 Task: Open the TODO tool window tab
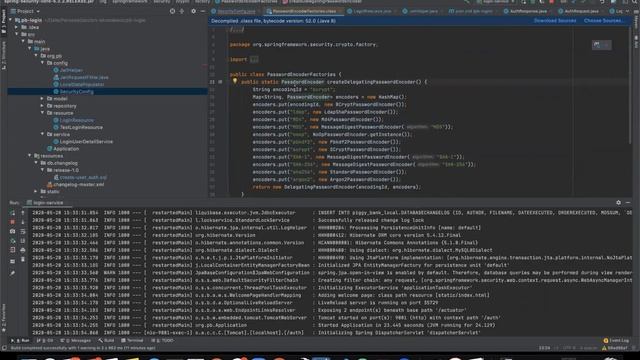162,340
